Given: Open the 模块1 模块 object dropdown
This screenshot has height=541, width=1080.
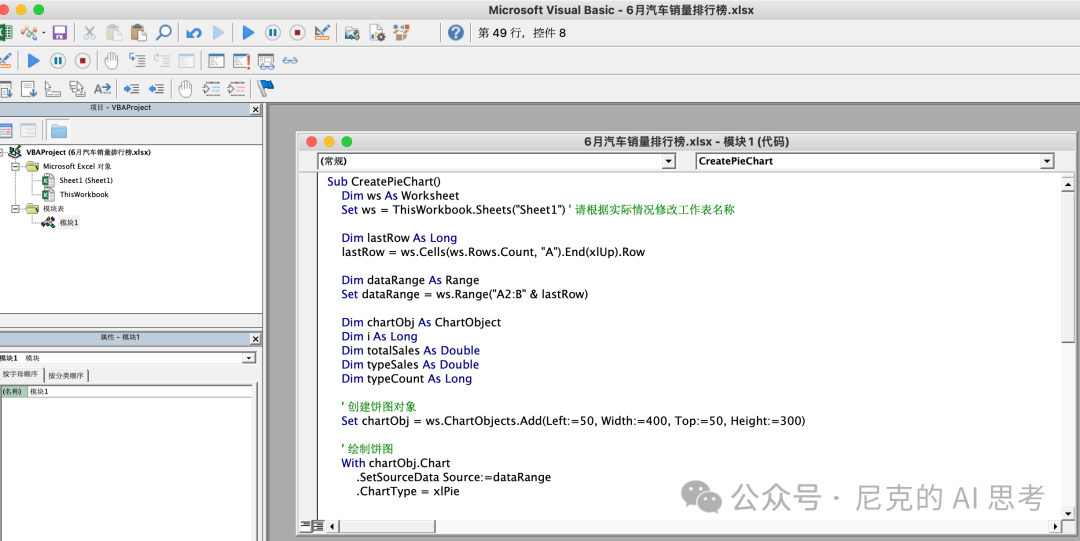Looking at the screenshot, I should click(249, 358).
